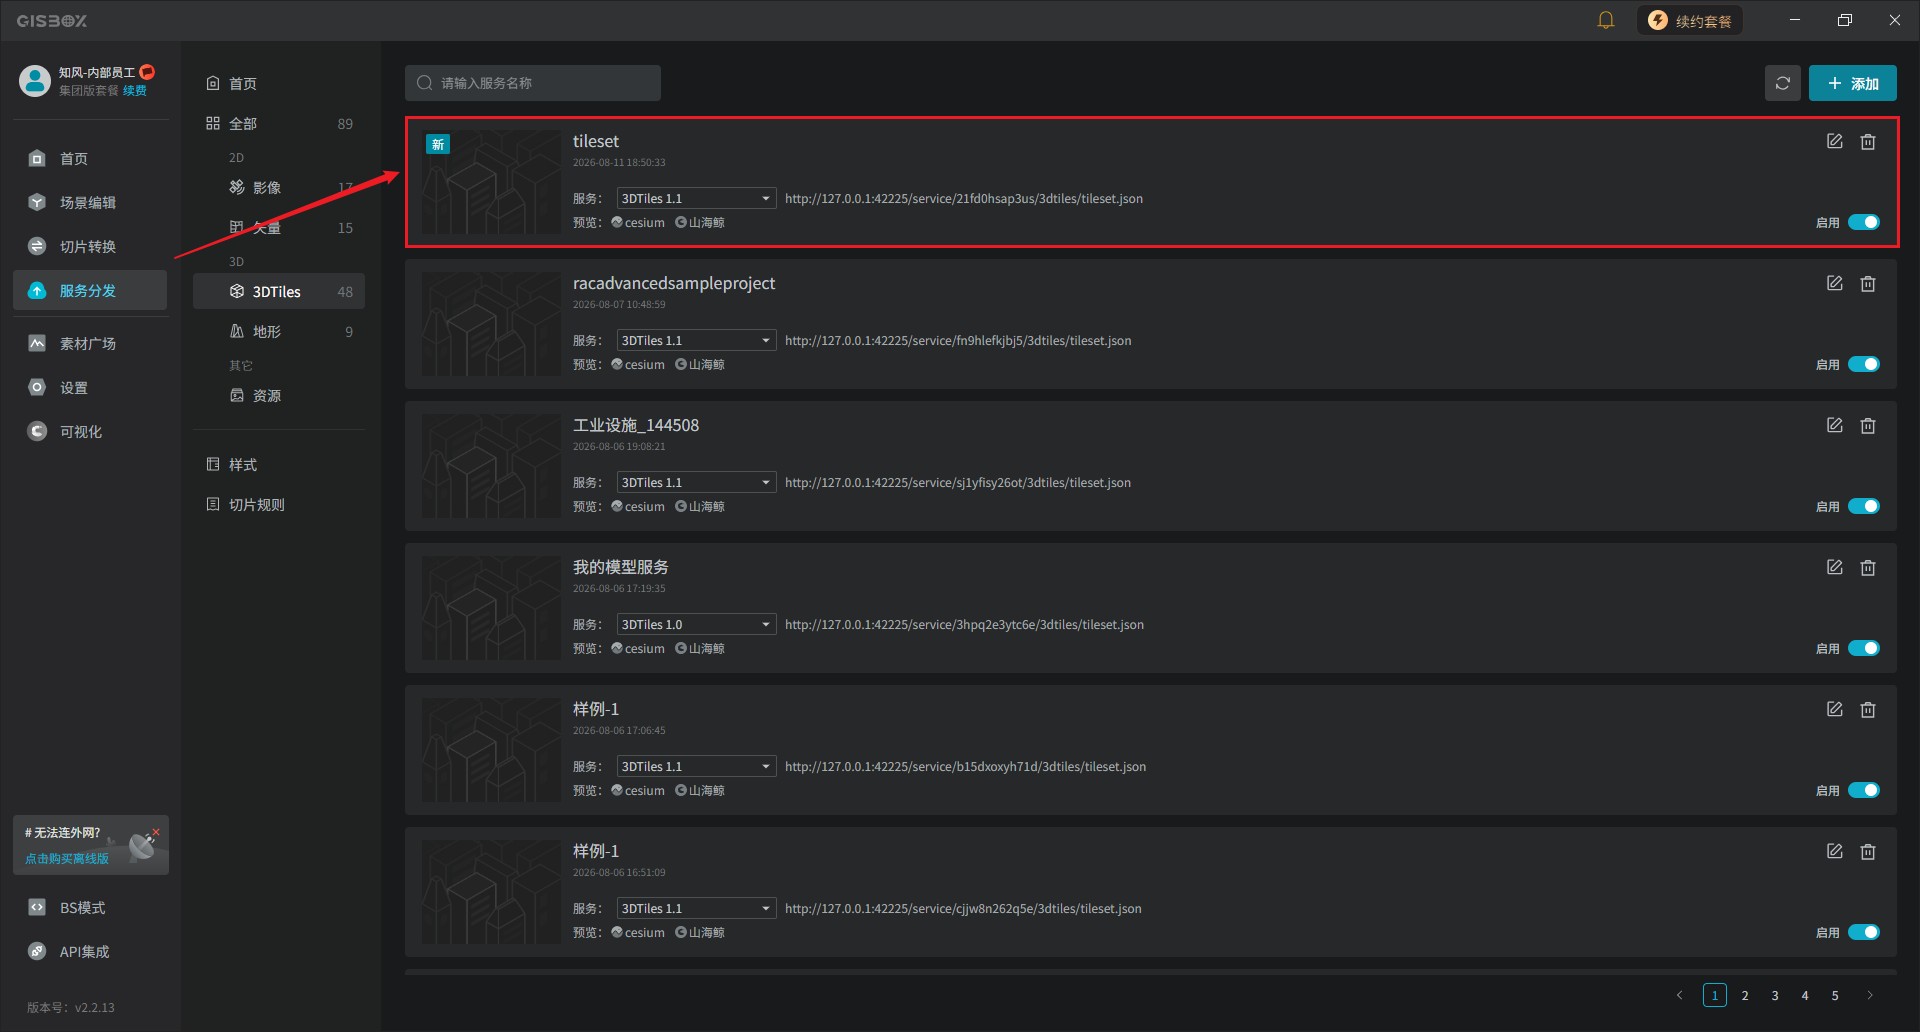Disable the 我的模型服务 toggle
The width and height of the screenshot is (1920, 1032).
pyautogui.click(x=1864, y=648)
